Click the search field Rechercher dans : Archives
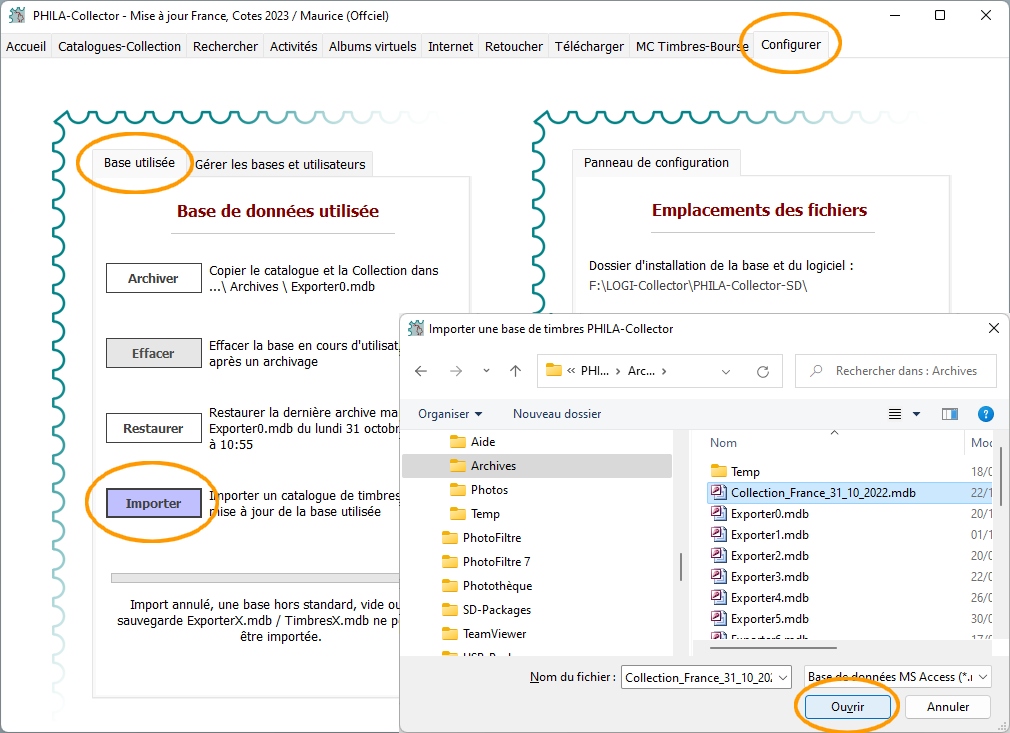This screenshot has height=733, width=1010. 895,371
